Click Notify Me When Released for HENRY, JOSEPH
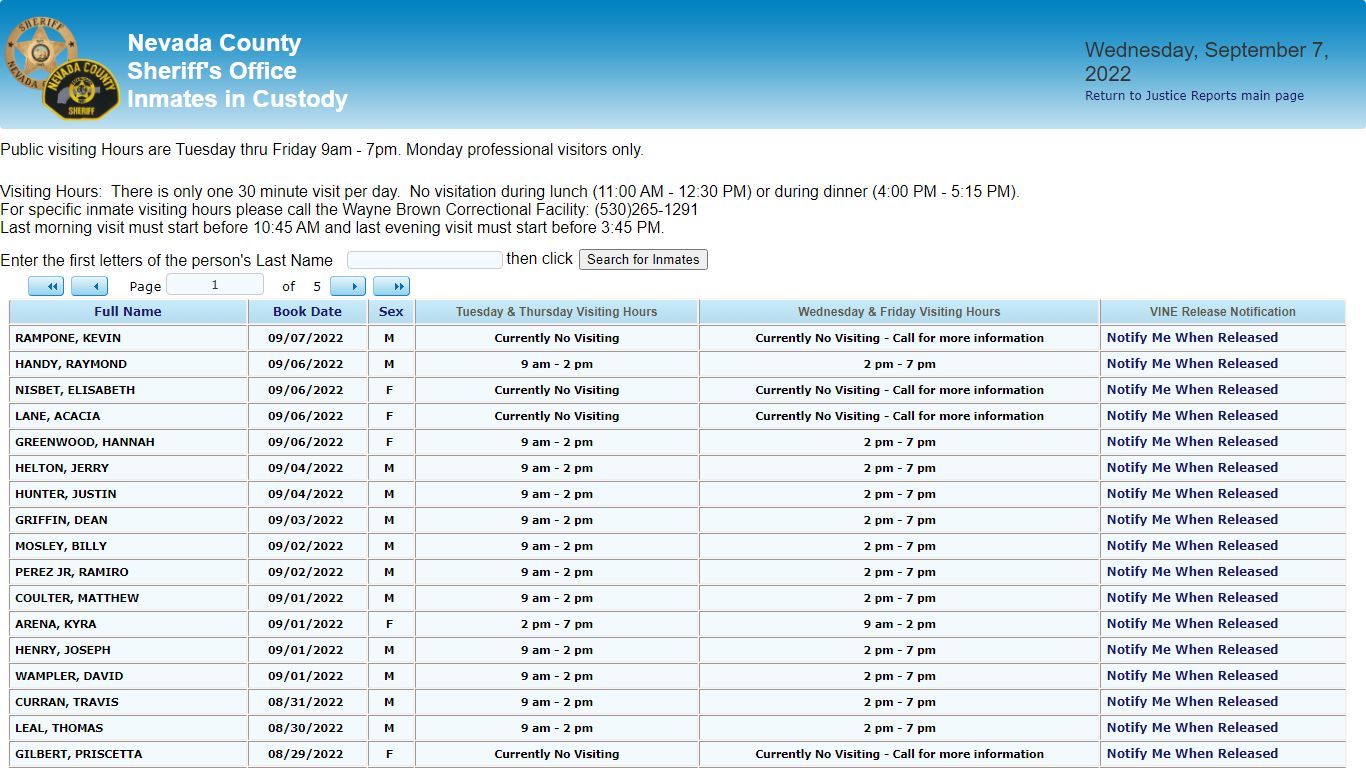This screenshot has height=768, width=1366. [1192, 650]
